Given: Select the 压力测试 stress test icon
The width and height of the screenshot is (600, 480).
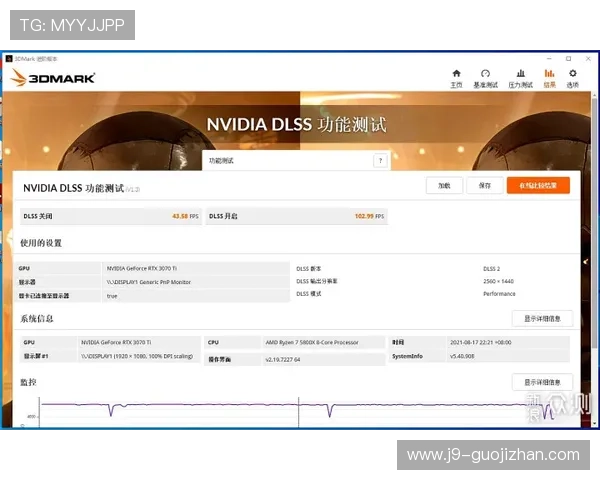Looking at the screenshot, I should 520,77.
